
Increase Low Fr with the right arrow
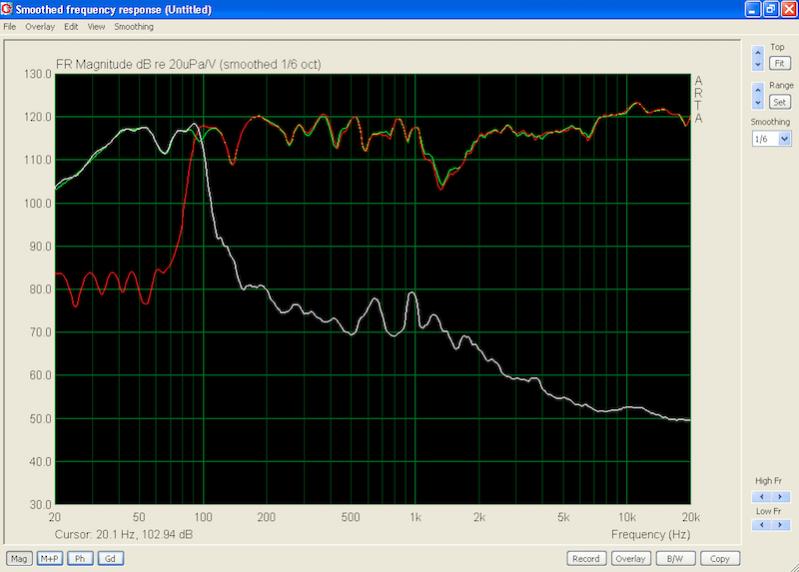tap(780, 525)
